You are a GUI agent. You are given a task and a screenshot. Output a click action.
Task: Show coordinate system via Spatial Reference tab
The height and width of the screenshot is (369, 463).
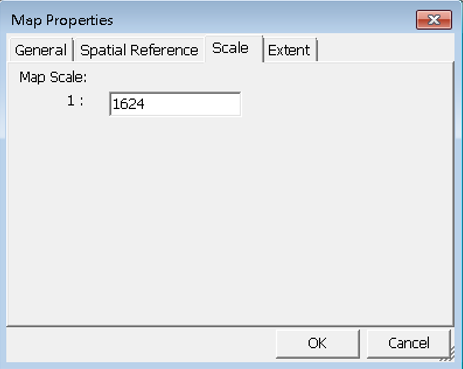pos(139,50)
